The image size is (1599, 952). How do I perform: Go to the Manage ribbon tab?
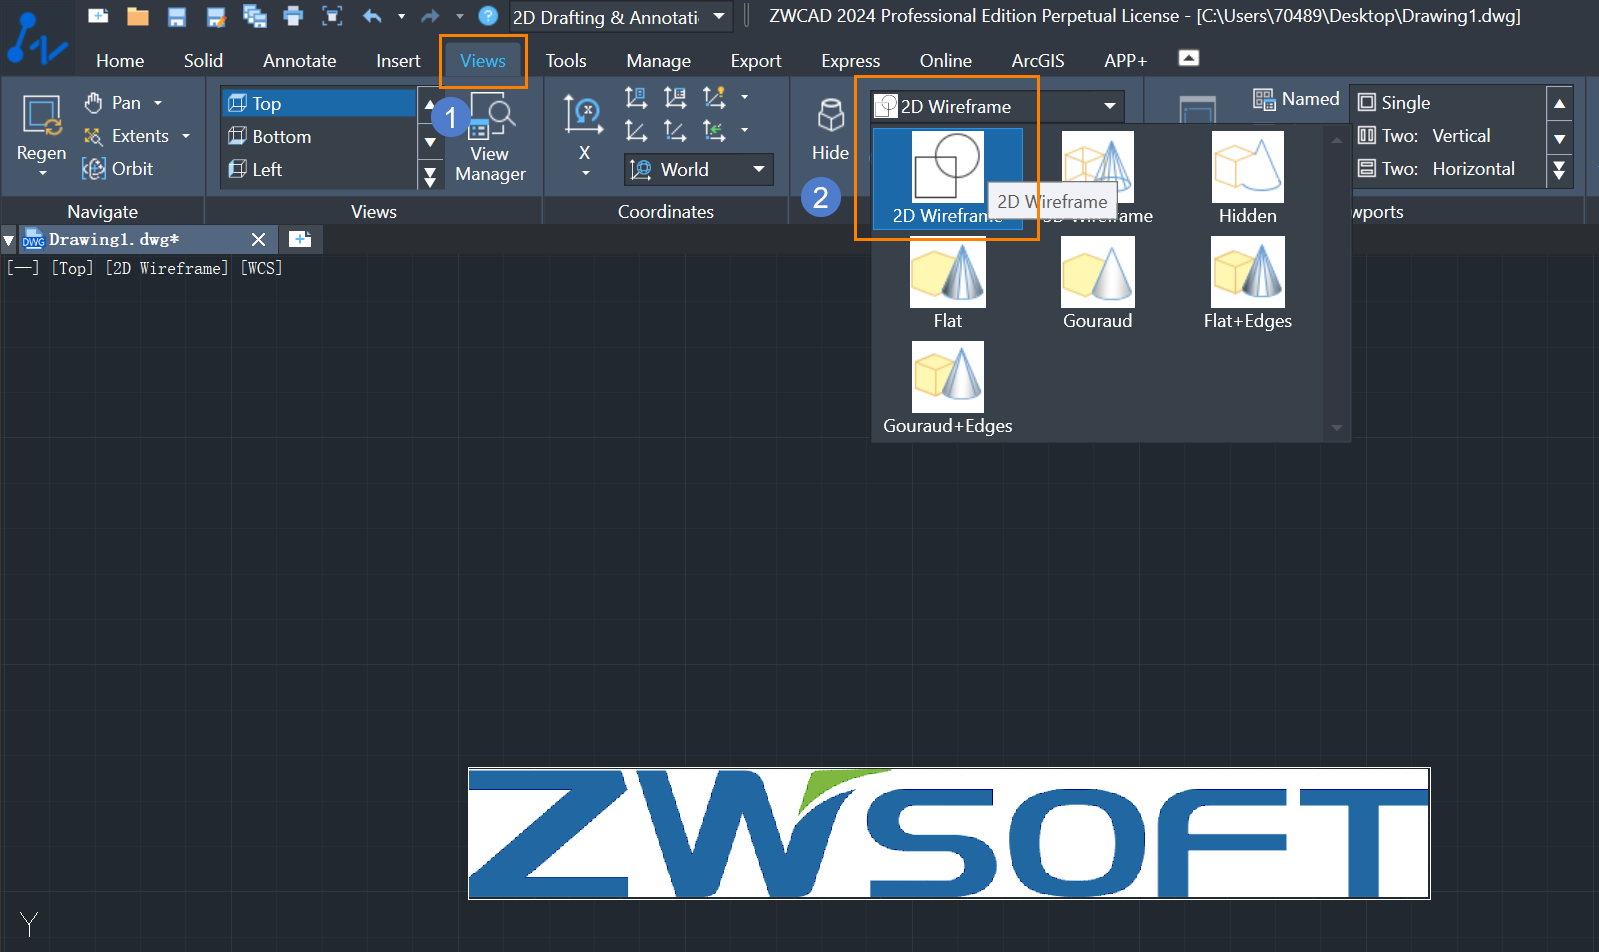(658, 61)
